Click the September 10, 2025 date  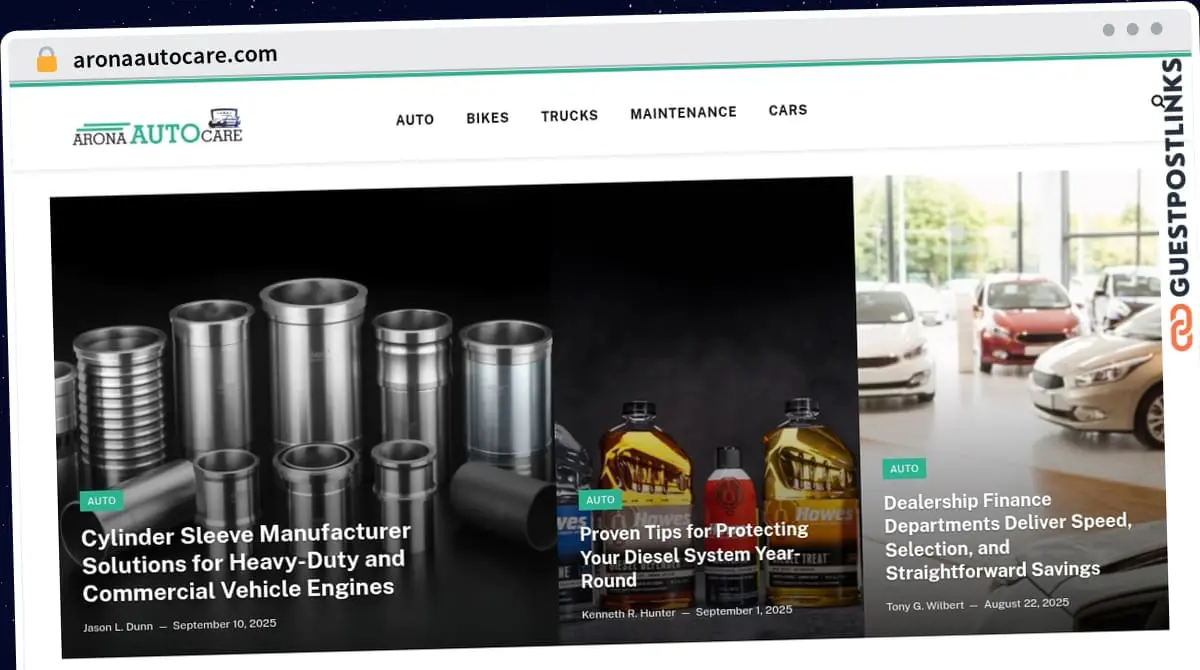pyautogui.click(x=224, y=625)
